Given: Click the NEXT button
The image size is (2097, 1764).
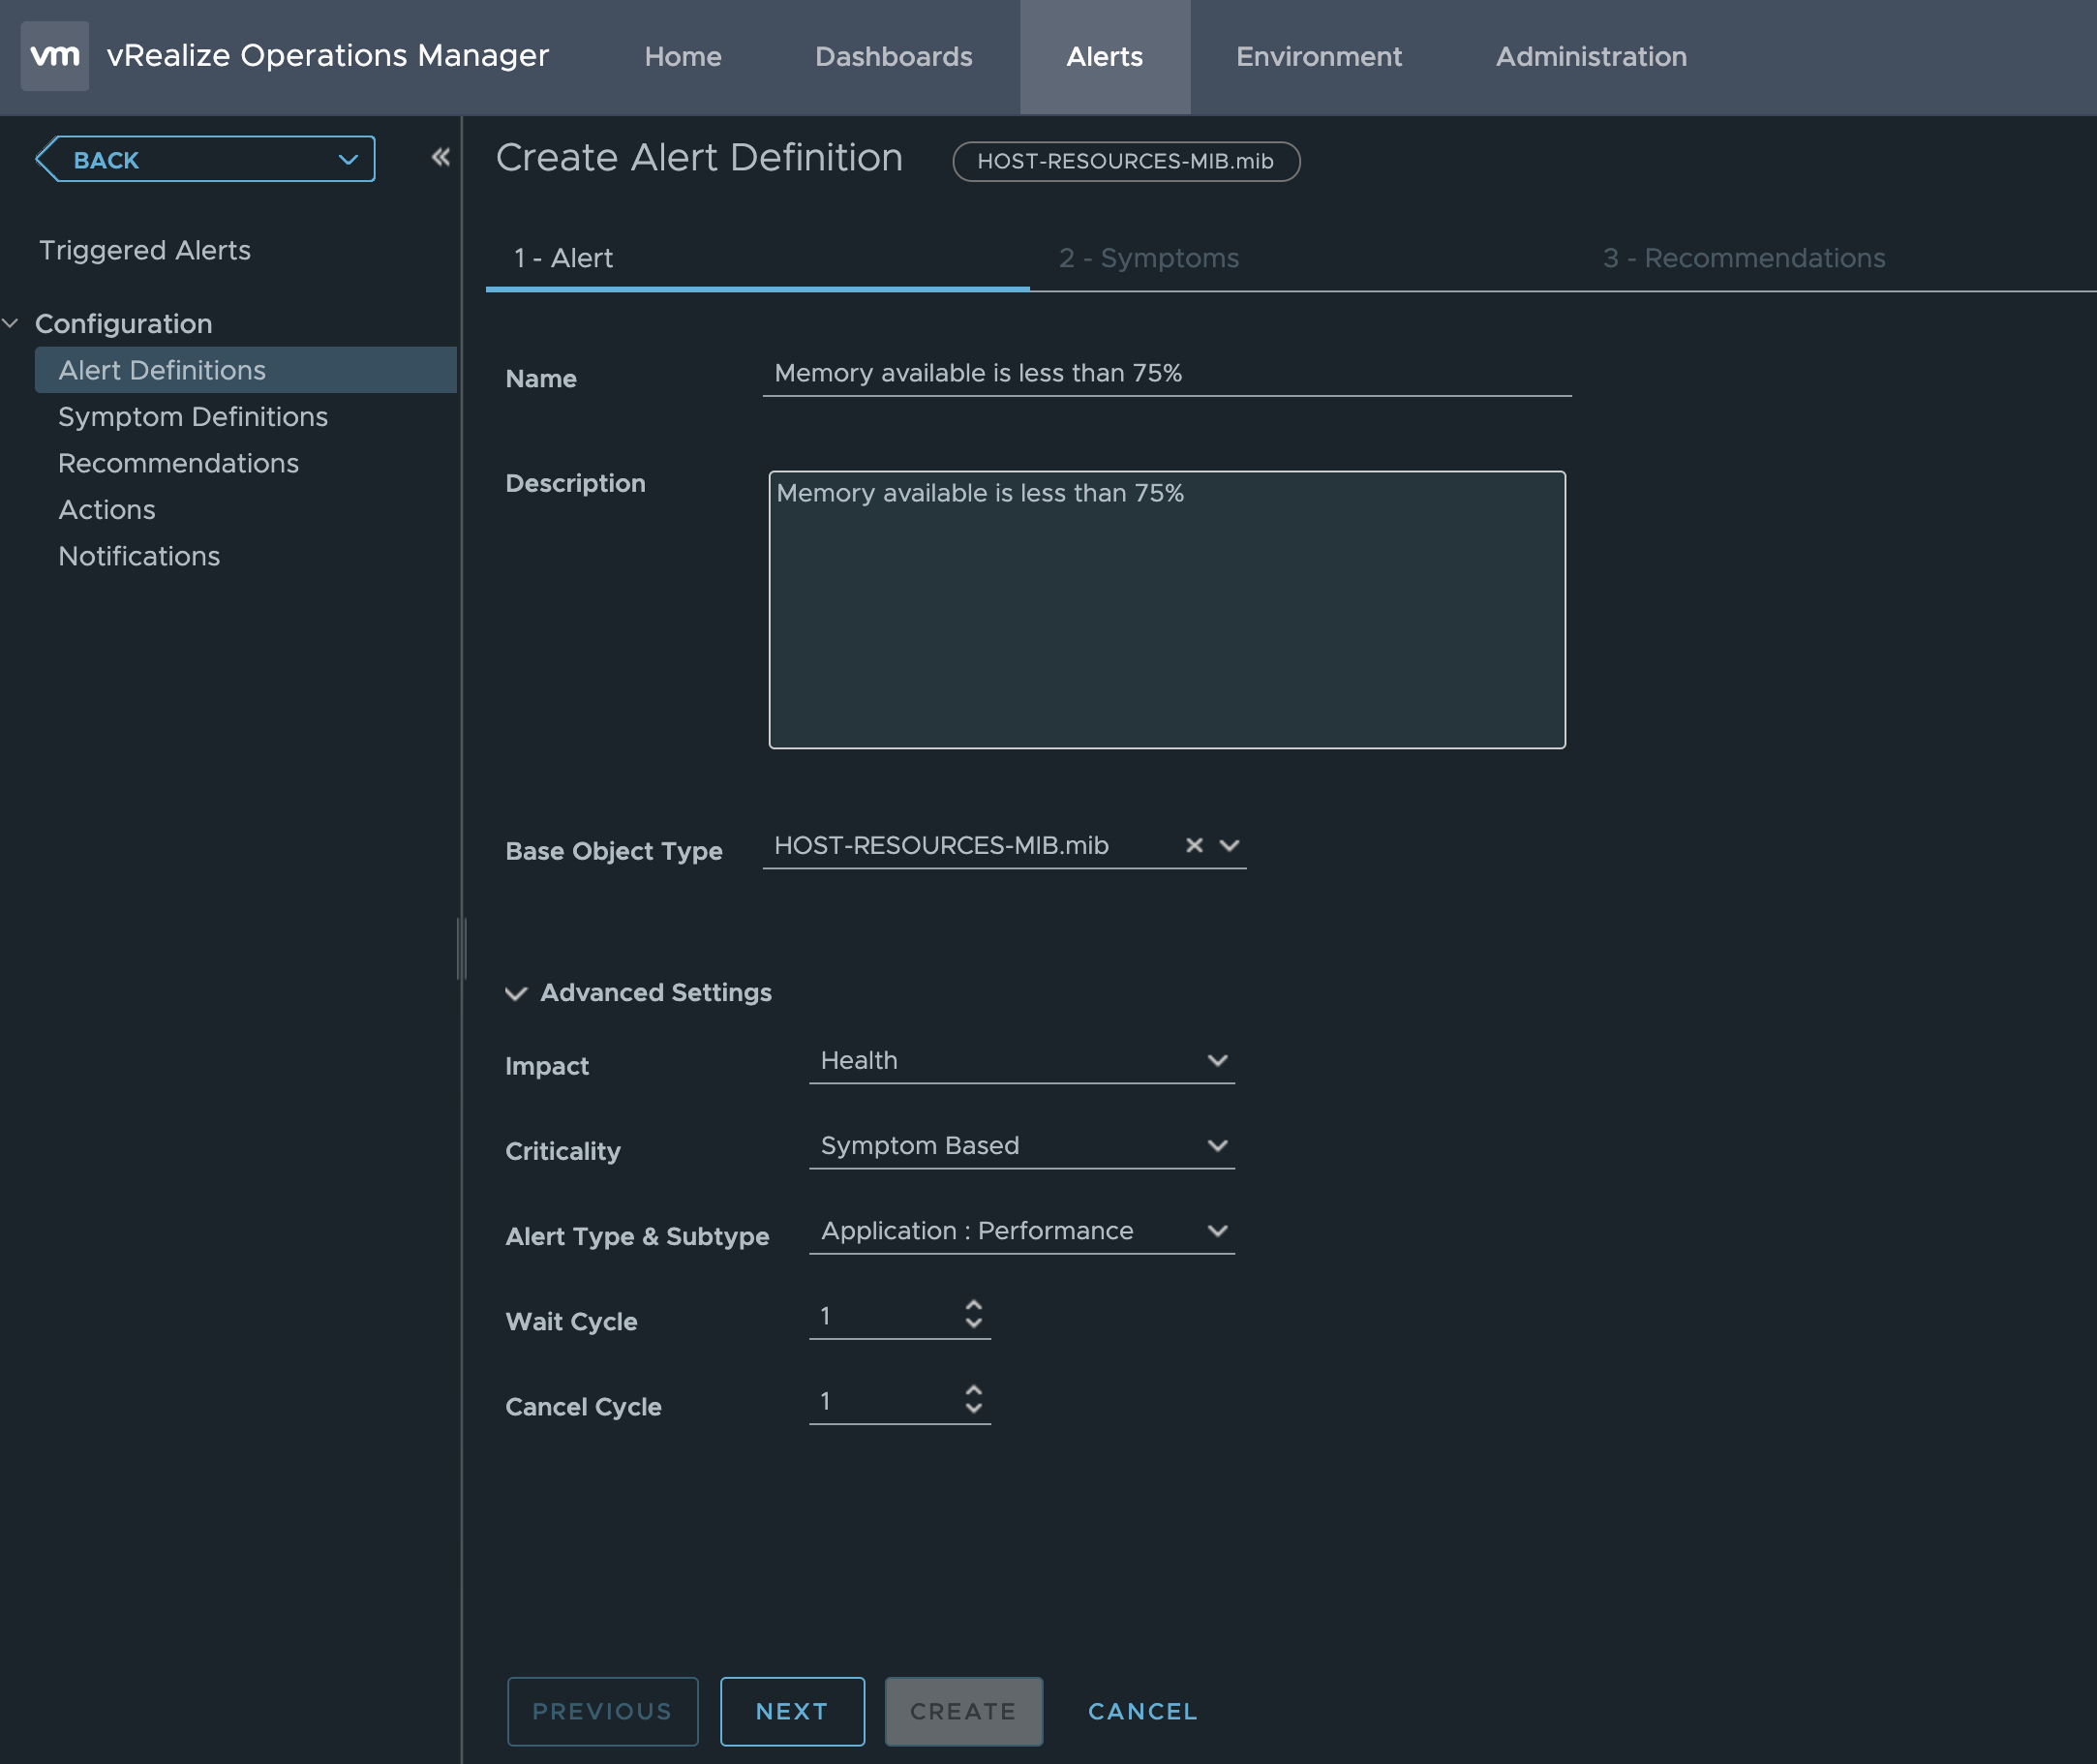Looking at the screenshot, I should tap(792, 1711).
